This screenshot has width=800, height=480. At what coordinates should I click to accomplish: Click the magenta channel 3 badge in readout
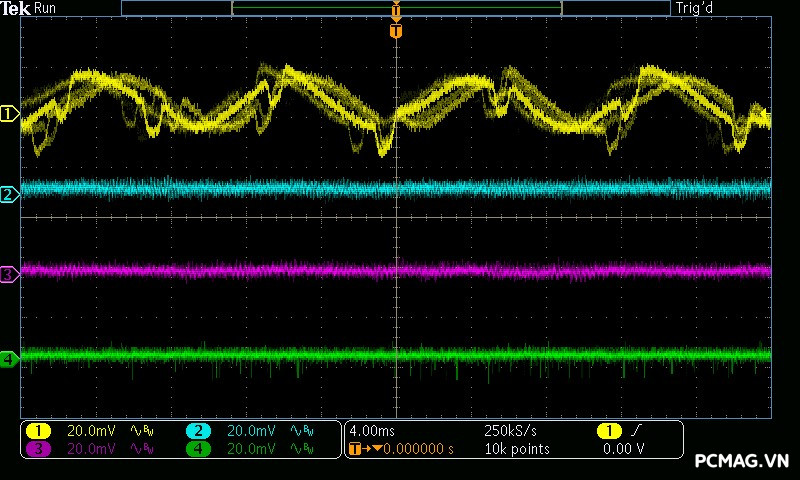(38, 449)
